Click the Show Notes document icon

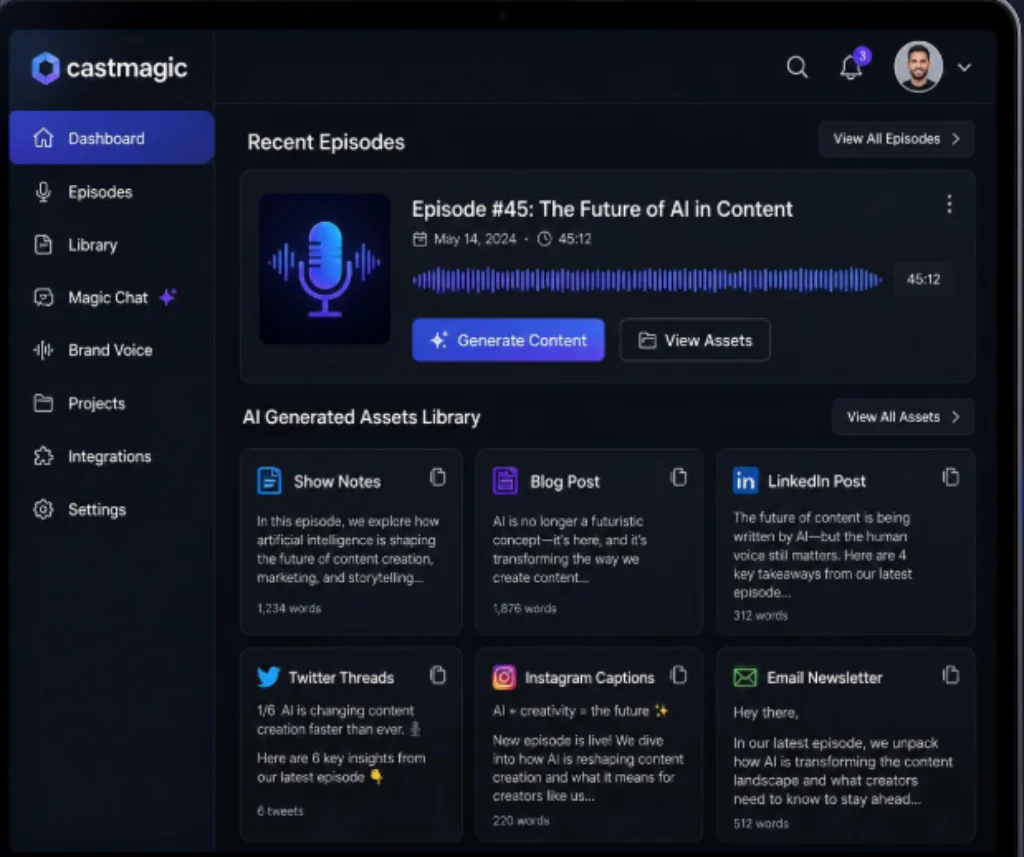click(269, 481)
